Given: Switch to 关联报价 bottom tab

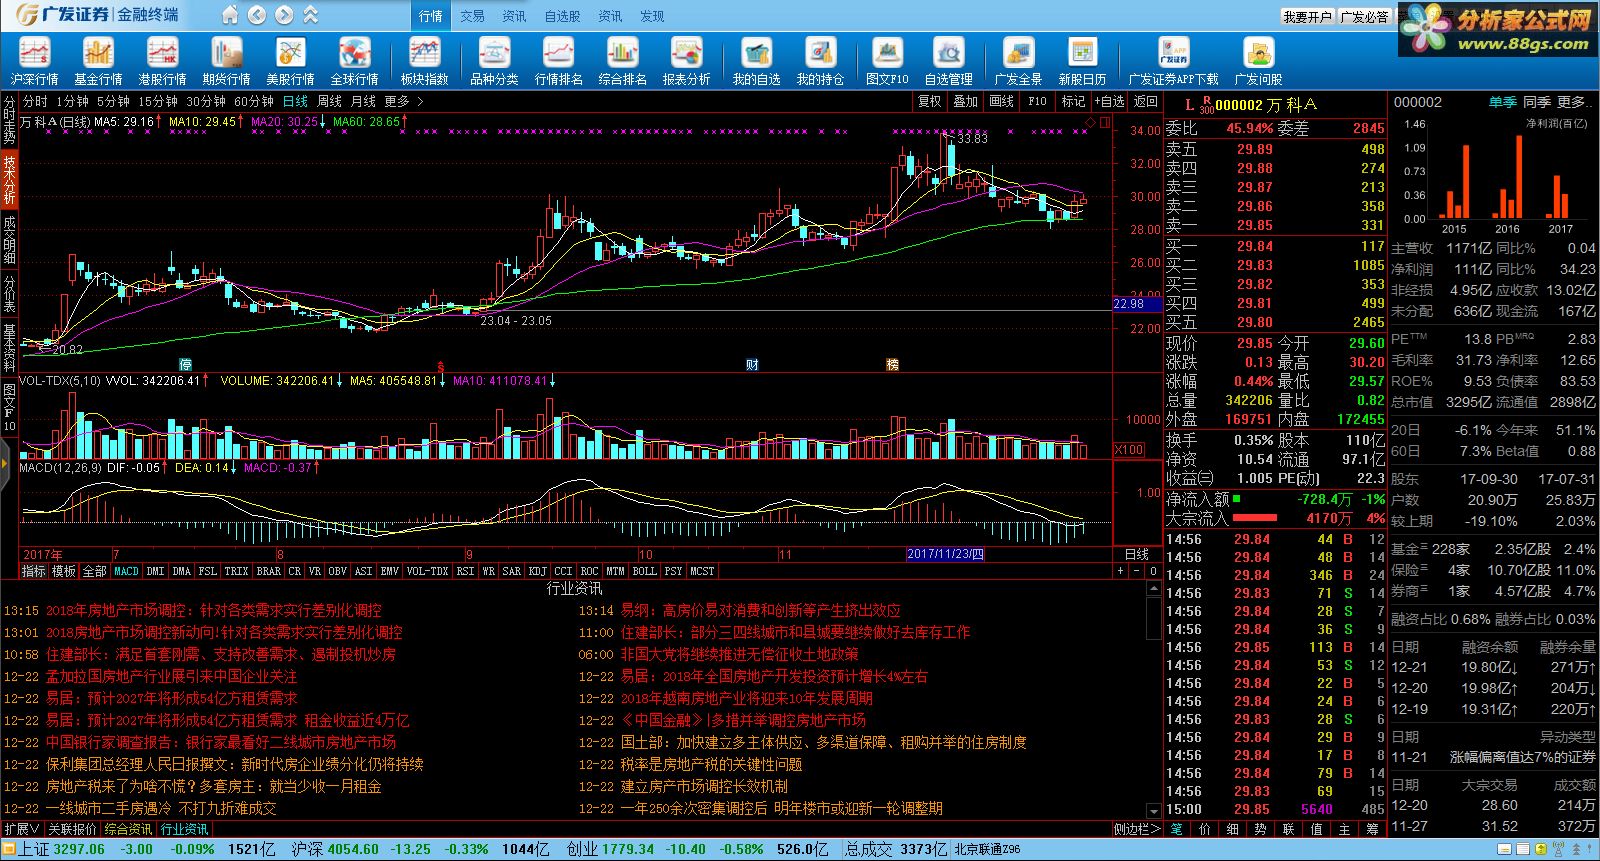Looking at the screenshot, I should pyautogui.click(x=72, y=829).
